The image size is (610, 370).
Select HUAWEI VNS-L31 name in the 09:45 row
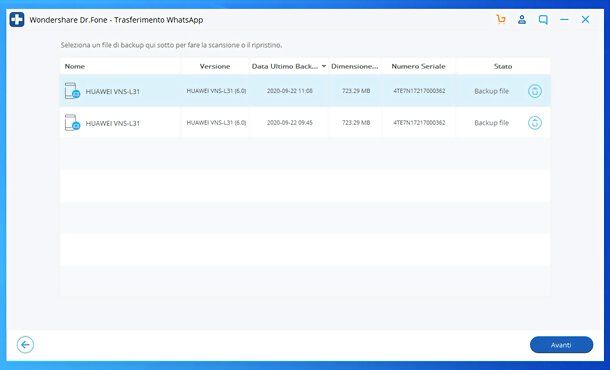coord(112,123)
